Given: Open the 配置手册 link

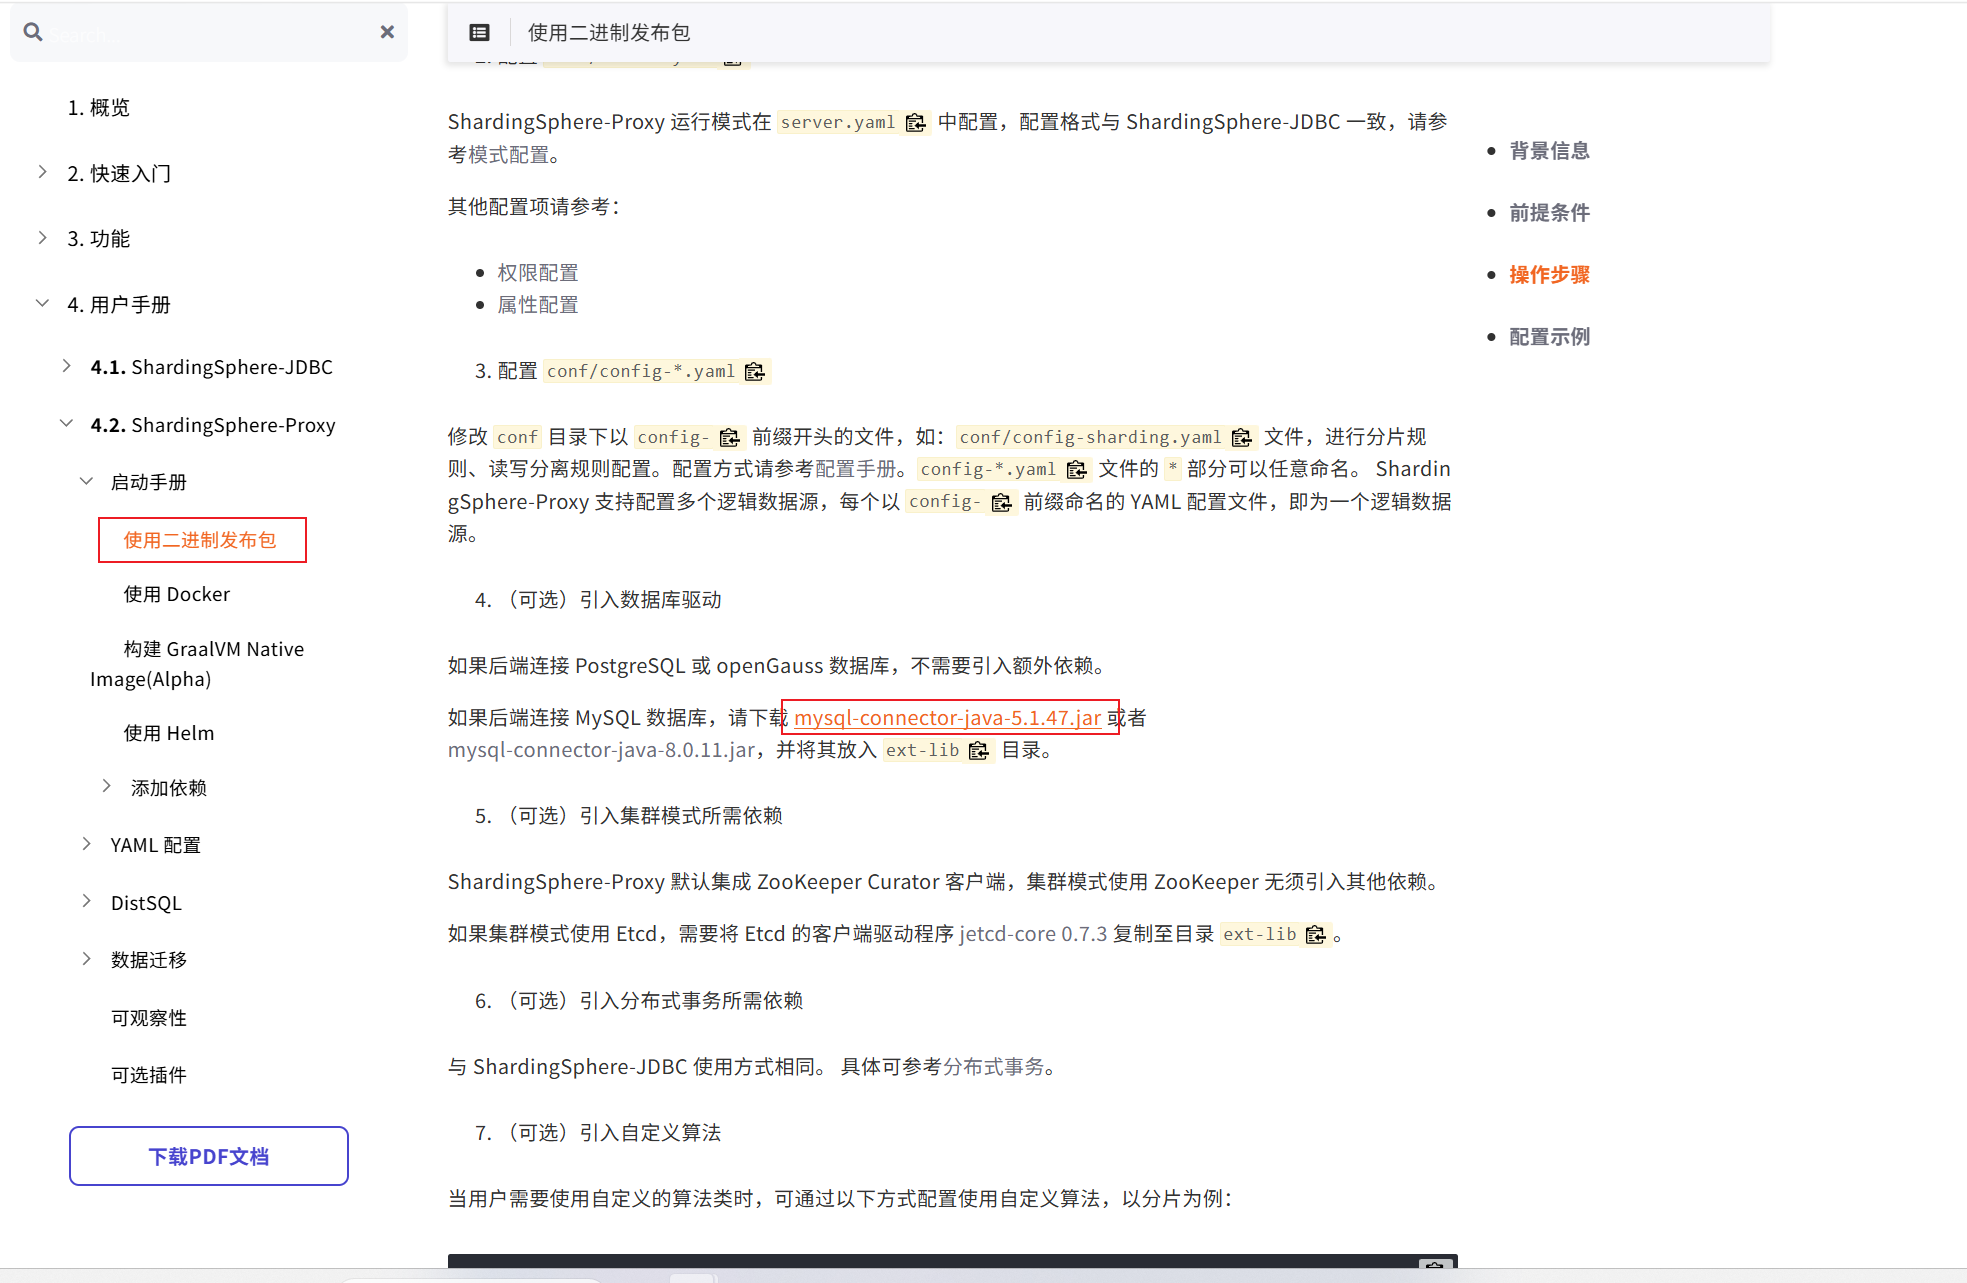Looking at the screenshot, I should point(855,469).
